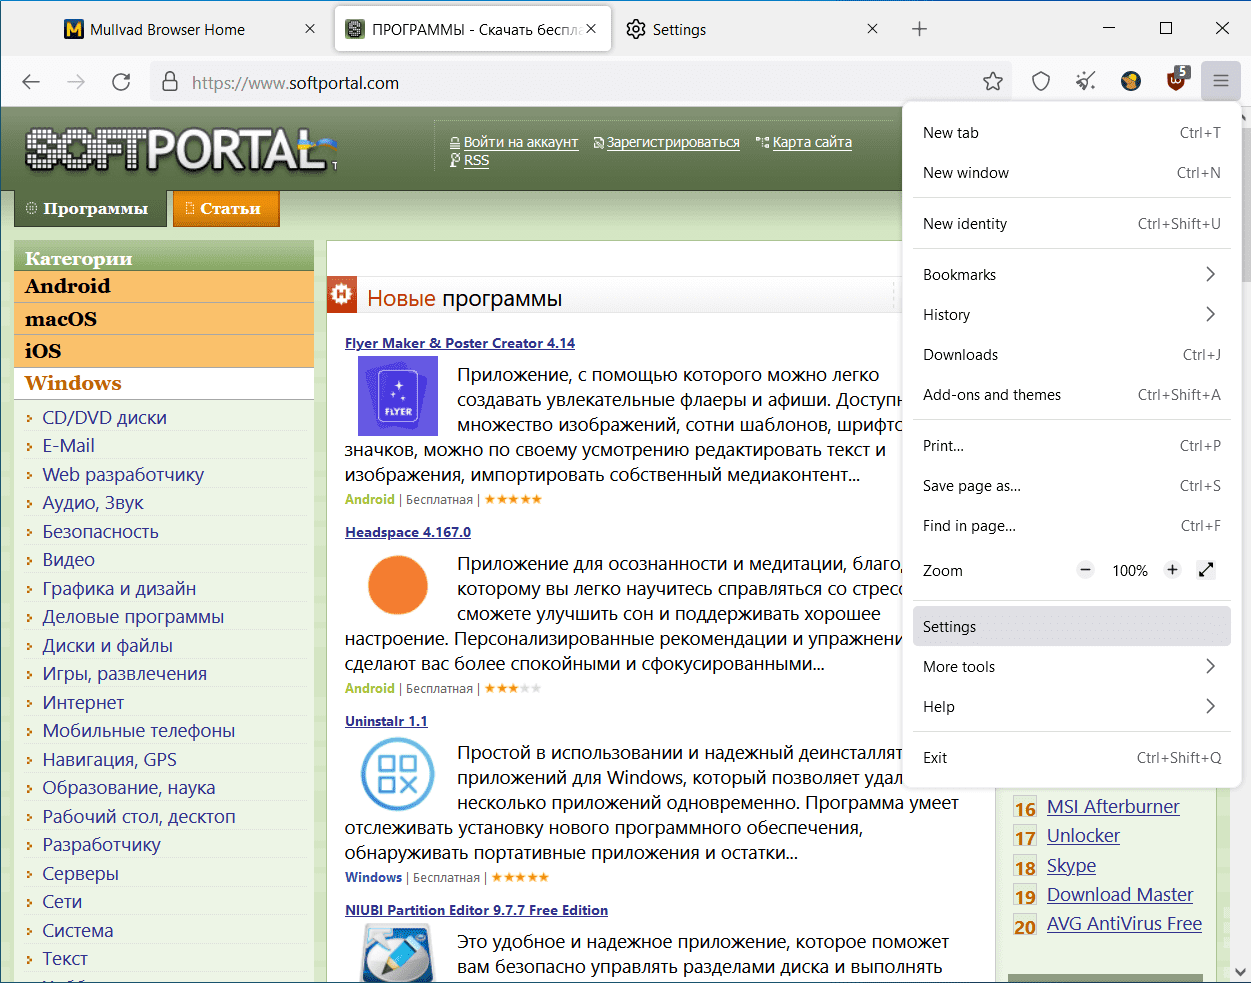This screenshot has width=1251, height=983.
Task: Click the Headspace orange circle icon
Action: pyautogui.click(x=398, y=585)
